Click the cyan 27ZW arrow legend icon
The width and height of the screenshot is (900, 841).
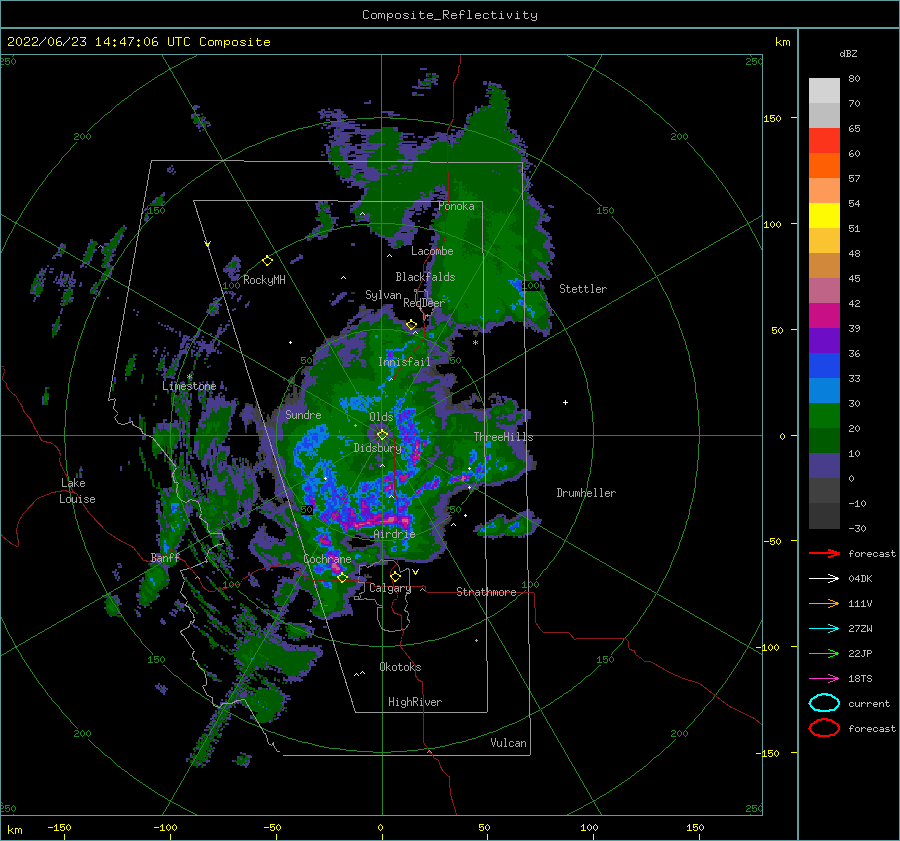coord(824,629)
